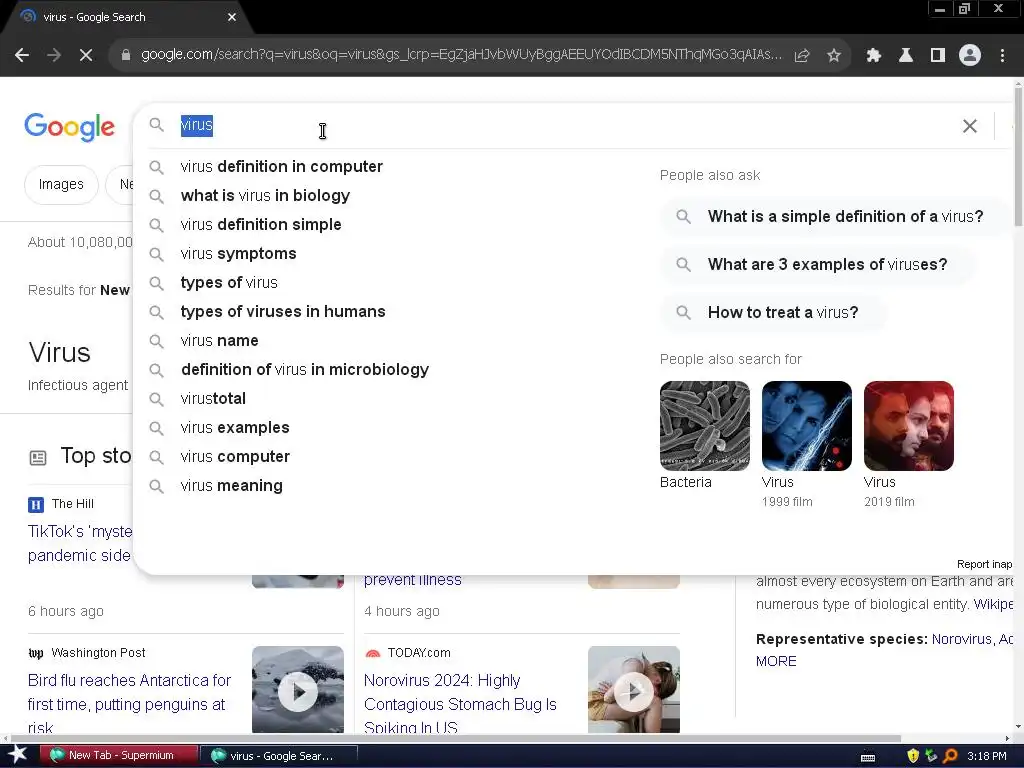Select suggestion types of virus
The image size is (1024, 768).
pyautogui.click(x=229, y=282)
